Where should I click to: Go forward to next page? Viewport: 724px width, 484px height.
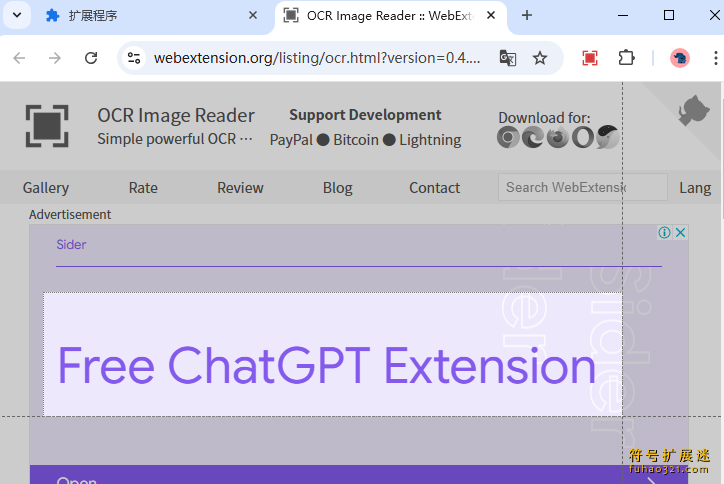click(54, 58)
